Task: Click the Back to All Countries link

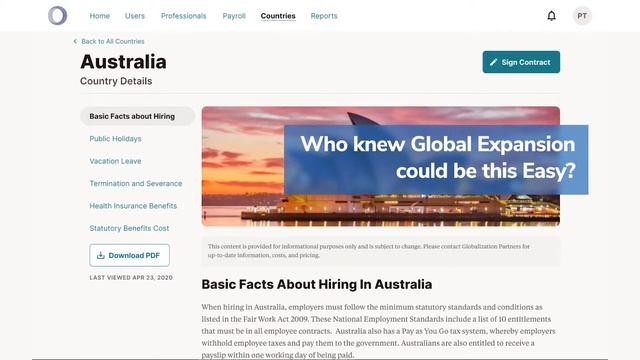Action: [x=113, y=41]
